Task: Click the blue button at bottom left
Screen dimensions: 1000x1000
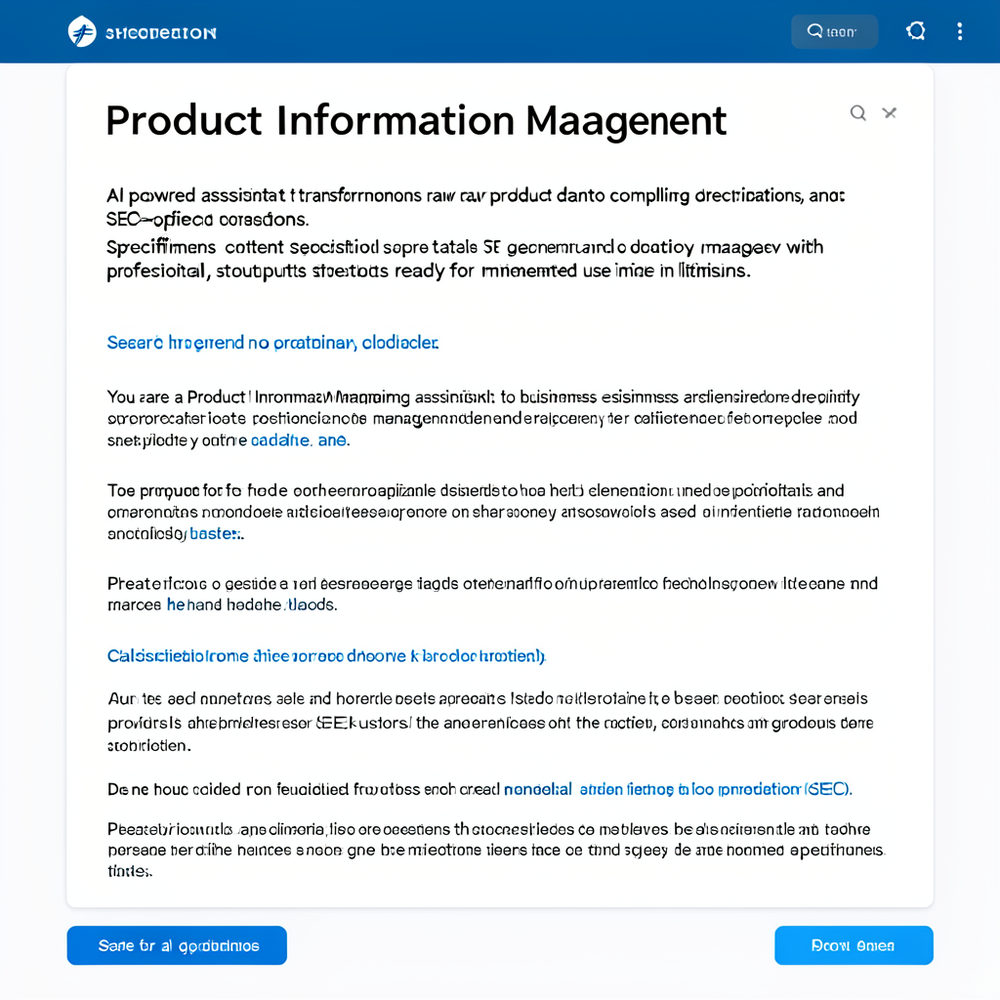Action: (x=177, y=945)
